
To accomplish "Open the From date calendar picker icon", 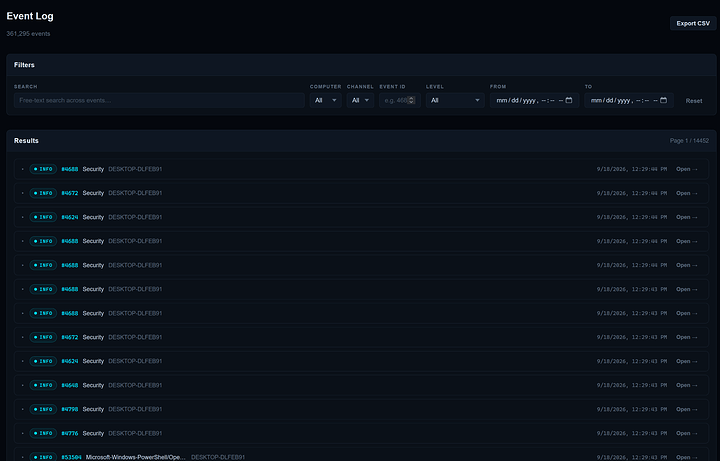I will click(568, 100).
